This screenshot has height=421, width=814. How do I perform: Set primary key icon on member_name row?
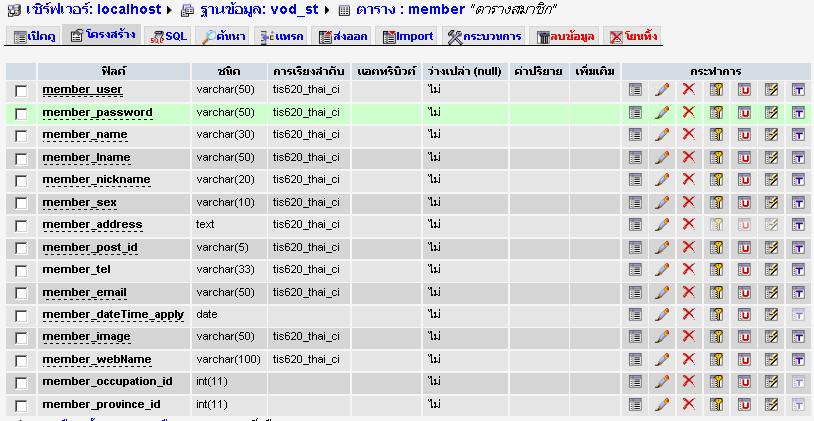[x=716, y=135]
